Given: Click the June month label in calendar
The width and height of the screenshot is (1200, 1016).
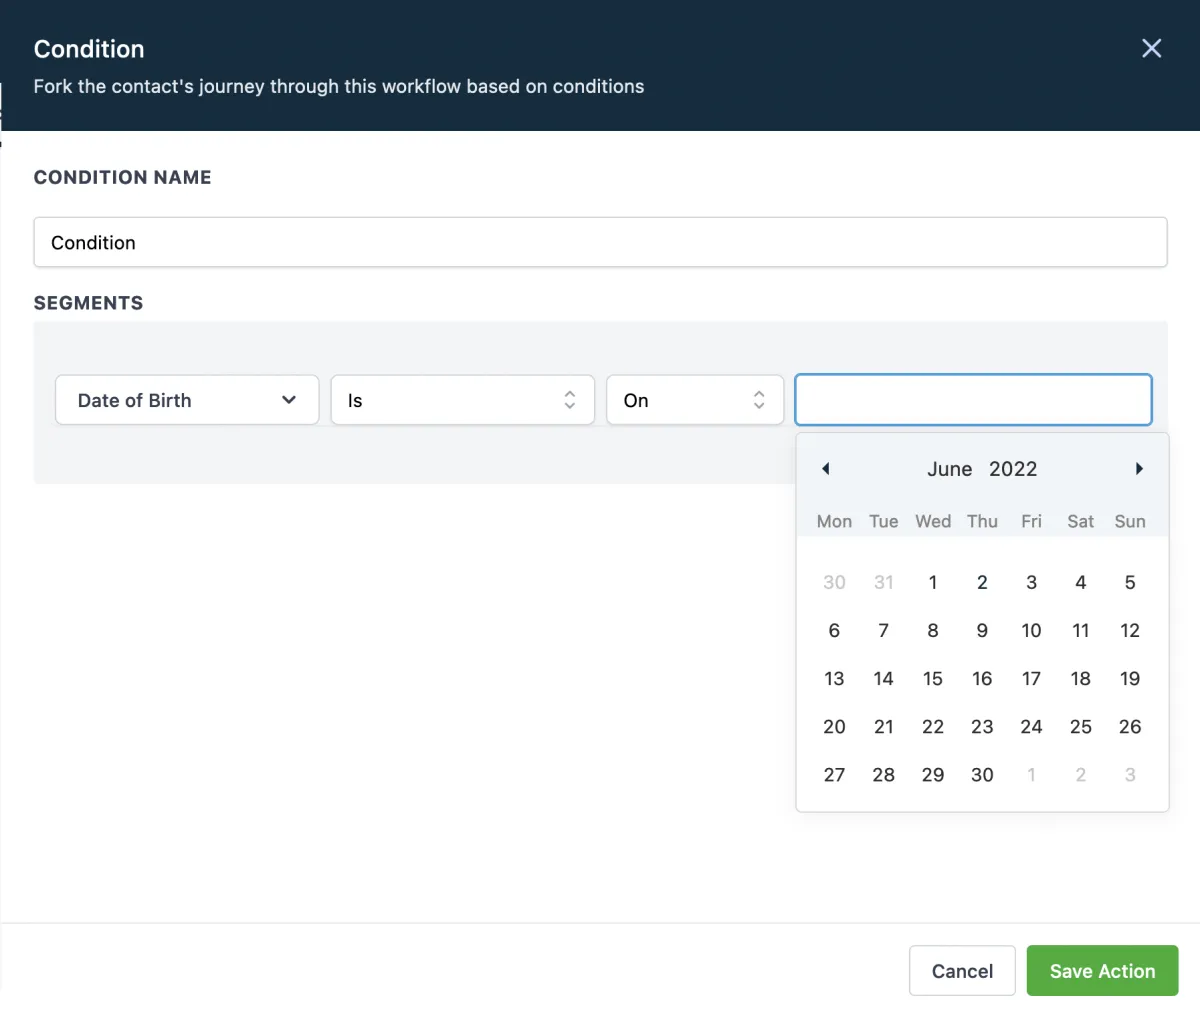Looking at the screenshot, I should tap(949, 469).
